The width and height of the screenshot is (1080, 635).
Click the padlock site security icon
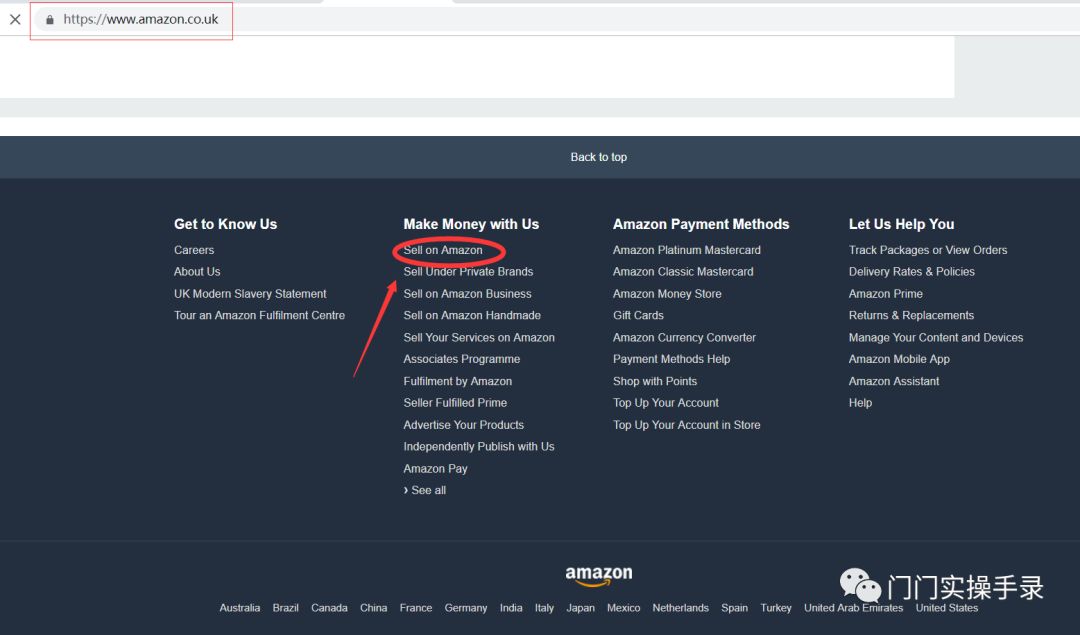pos(50,20)
